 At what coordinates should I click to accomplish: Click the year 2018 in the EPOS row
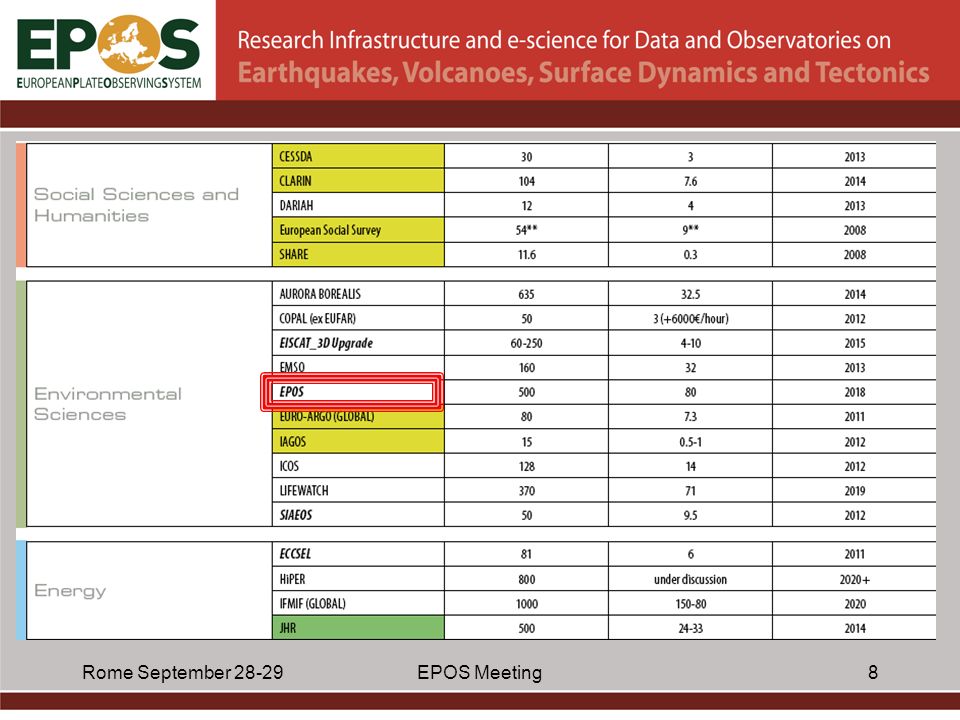click(x=855, y=392)
